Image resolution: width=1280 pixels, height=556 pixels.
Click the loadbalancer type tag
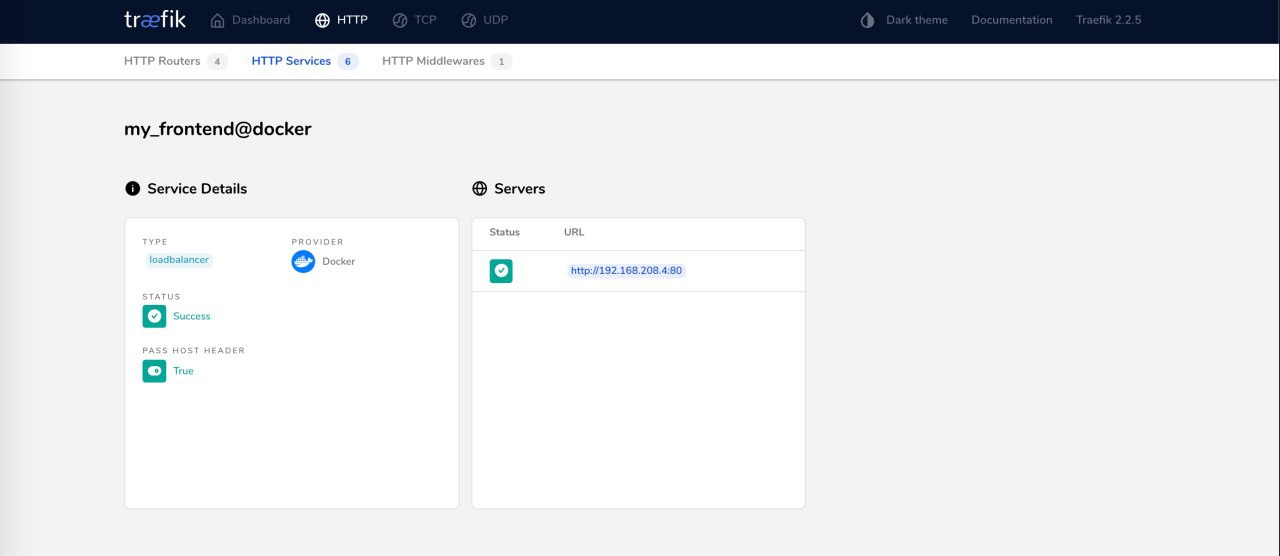point(178,260)
